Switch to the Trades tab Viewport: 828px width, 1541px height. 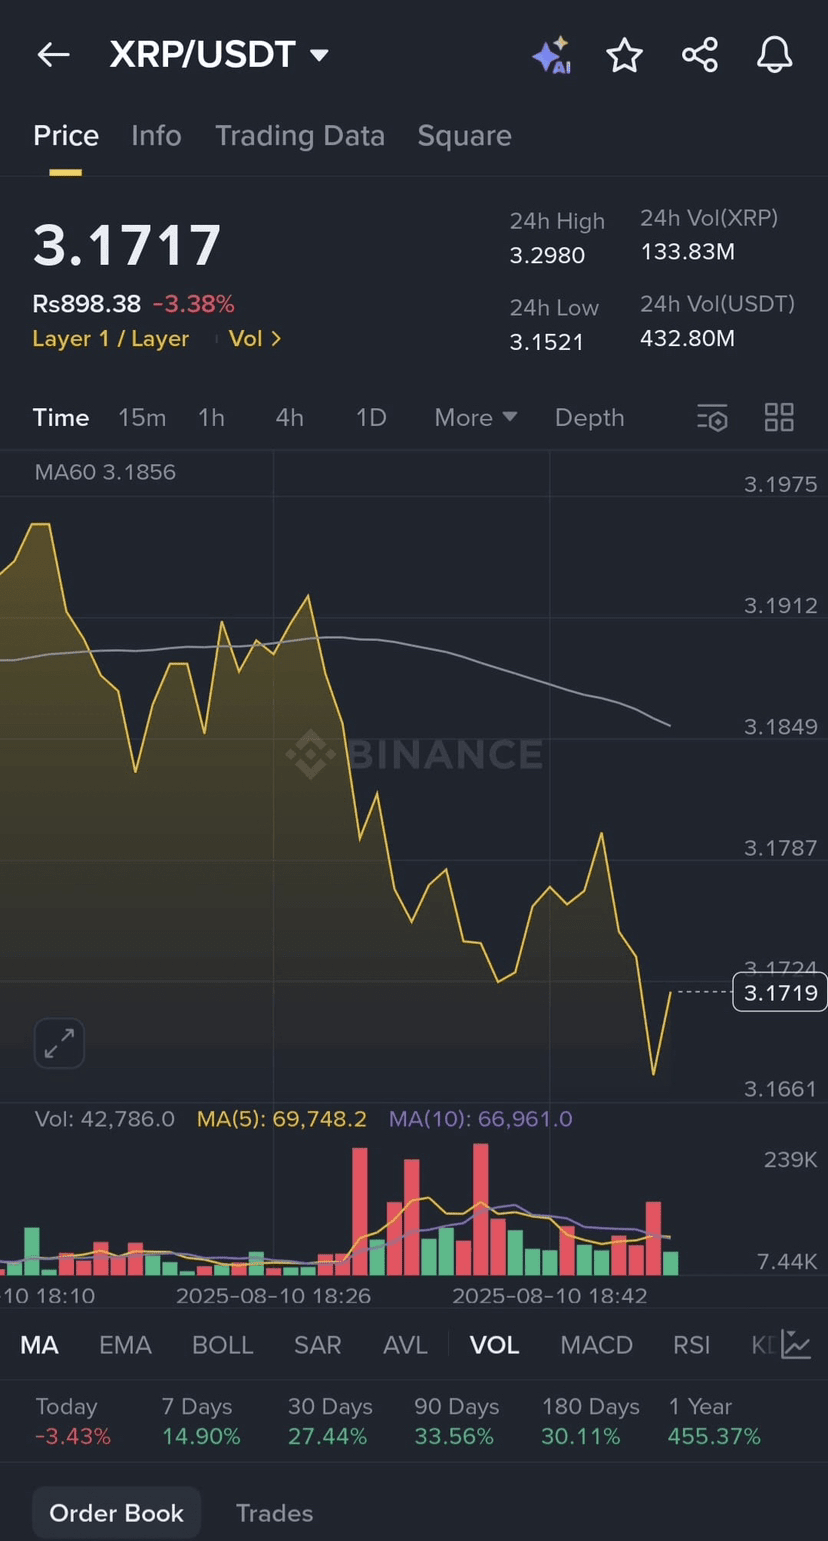274,1513
